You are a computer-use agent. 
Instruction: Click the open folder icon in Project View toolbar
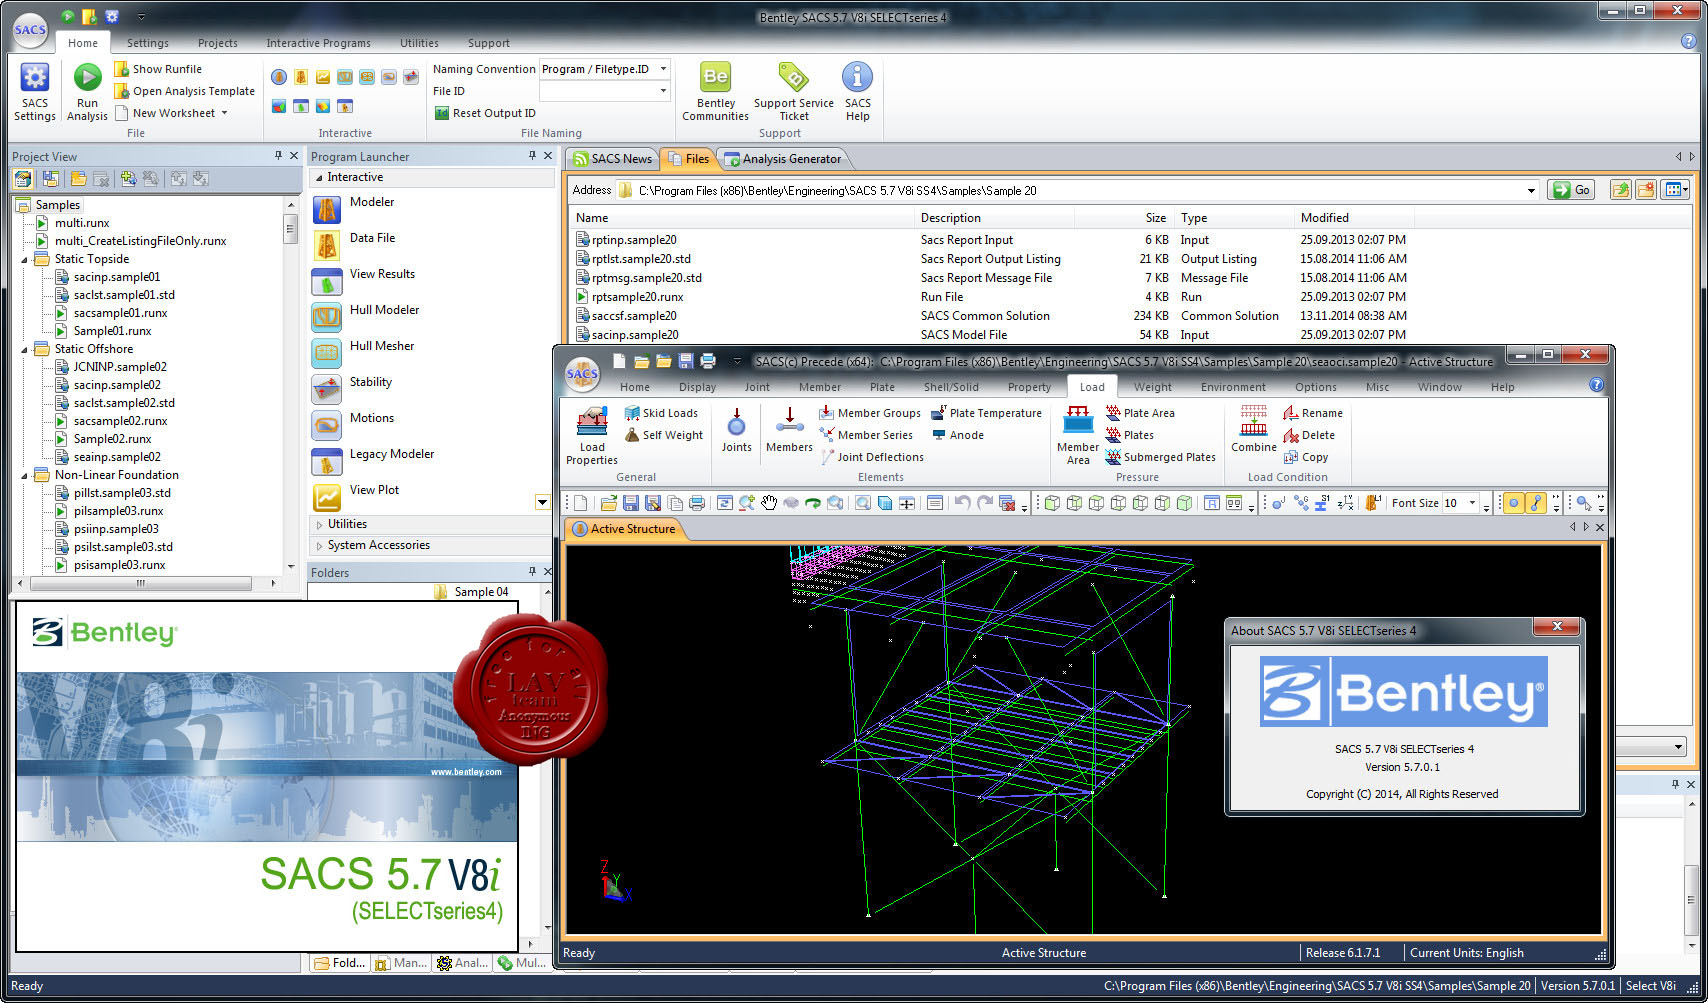(78, 179)
